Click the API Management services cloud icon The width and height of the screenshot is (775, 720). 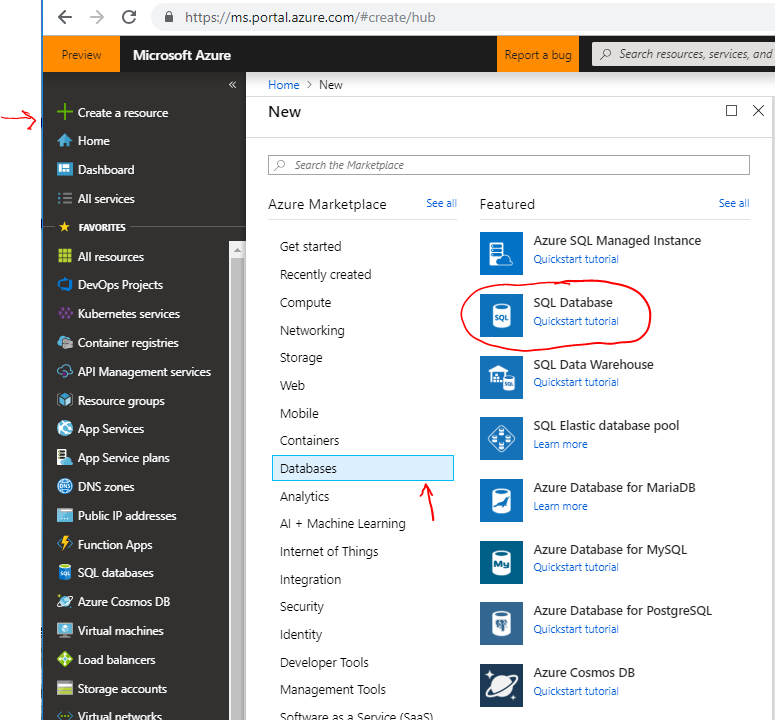[65, 371]
